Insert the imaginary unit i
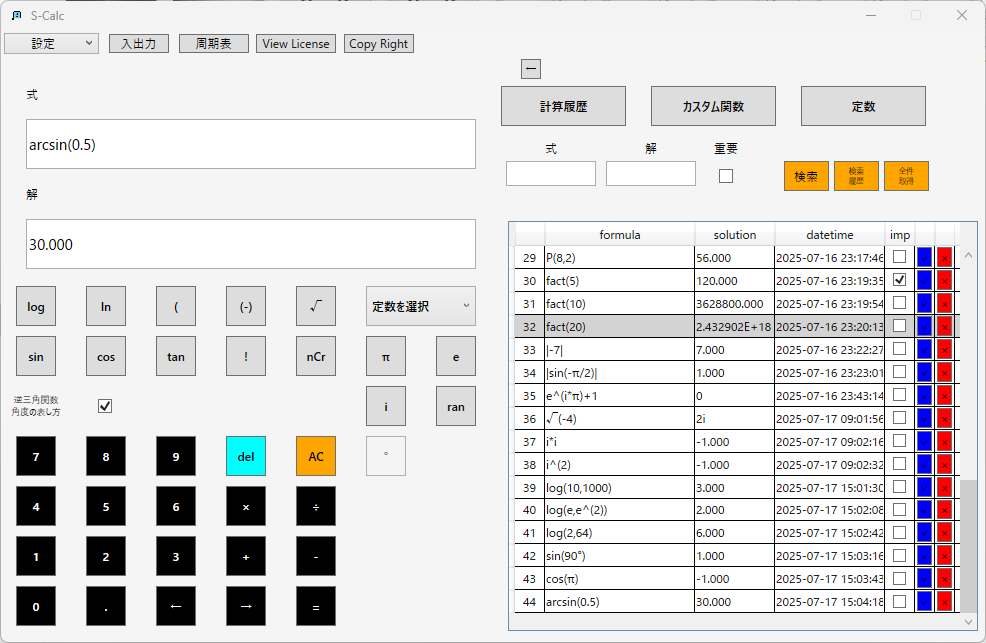Screen dimensions: 986x643 tap(386, 406)
